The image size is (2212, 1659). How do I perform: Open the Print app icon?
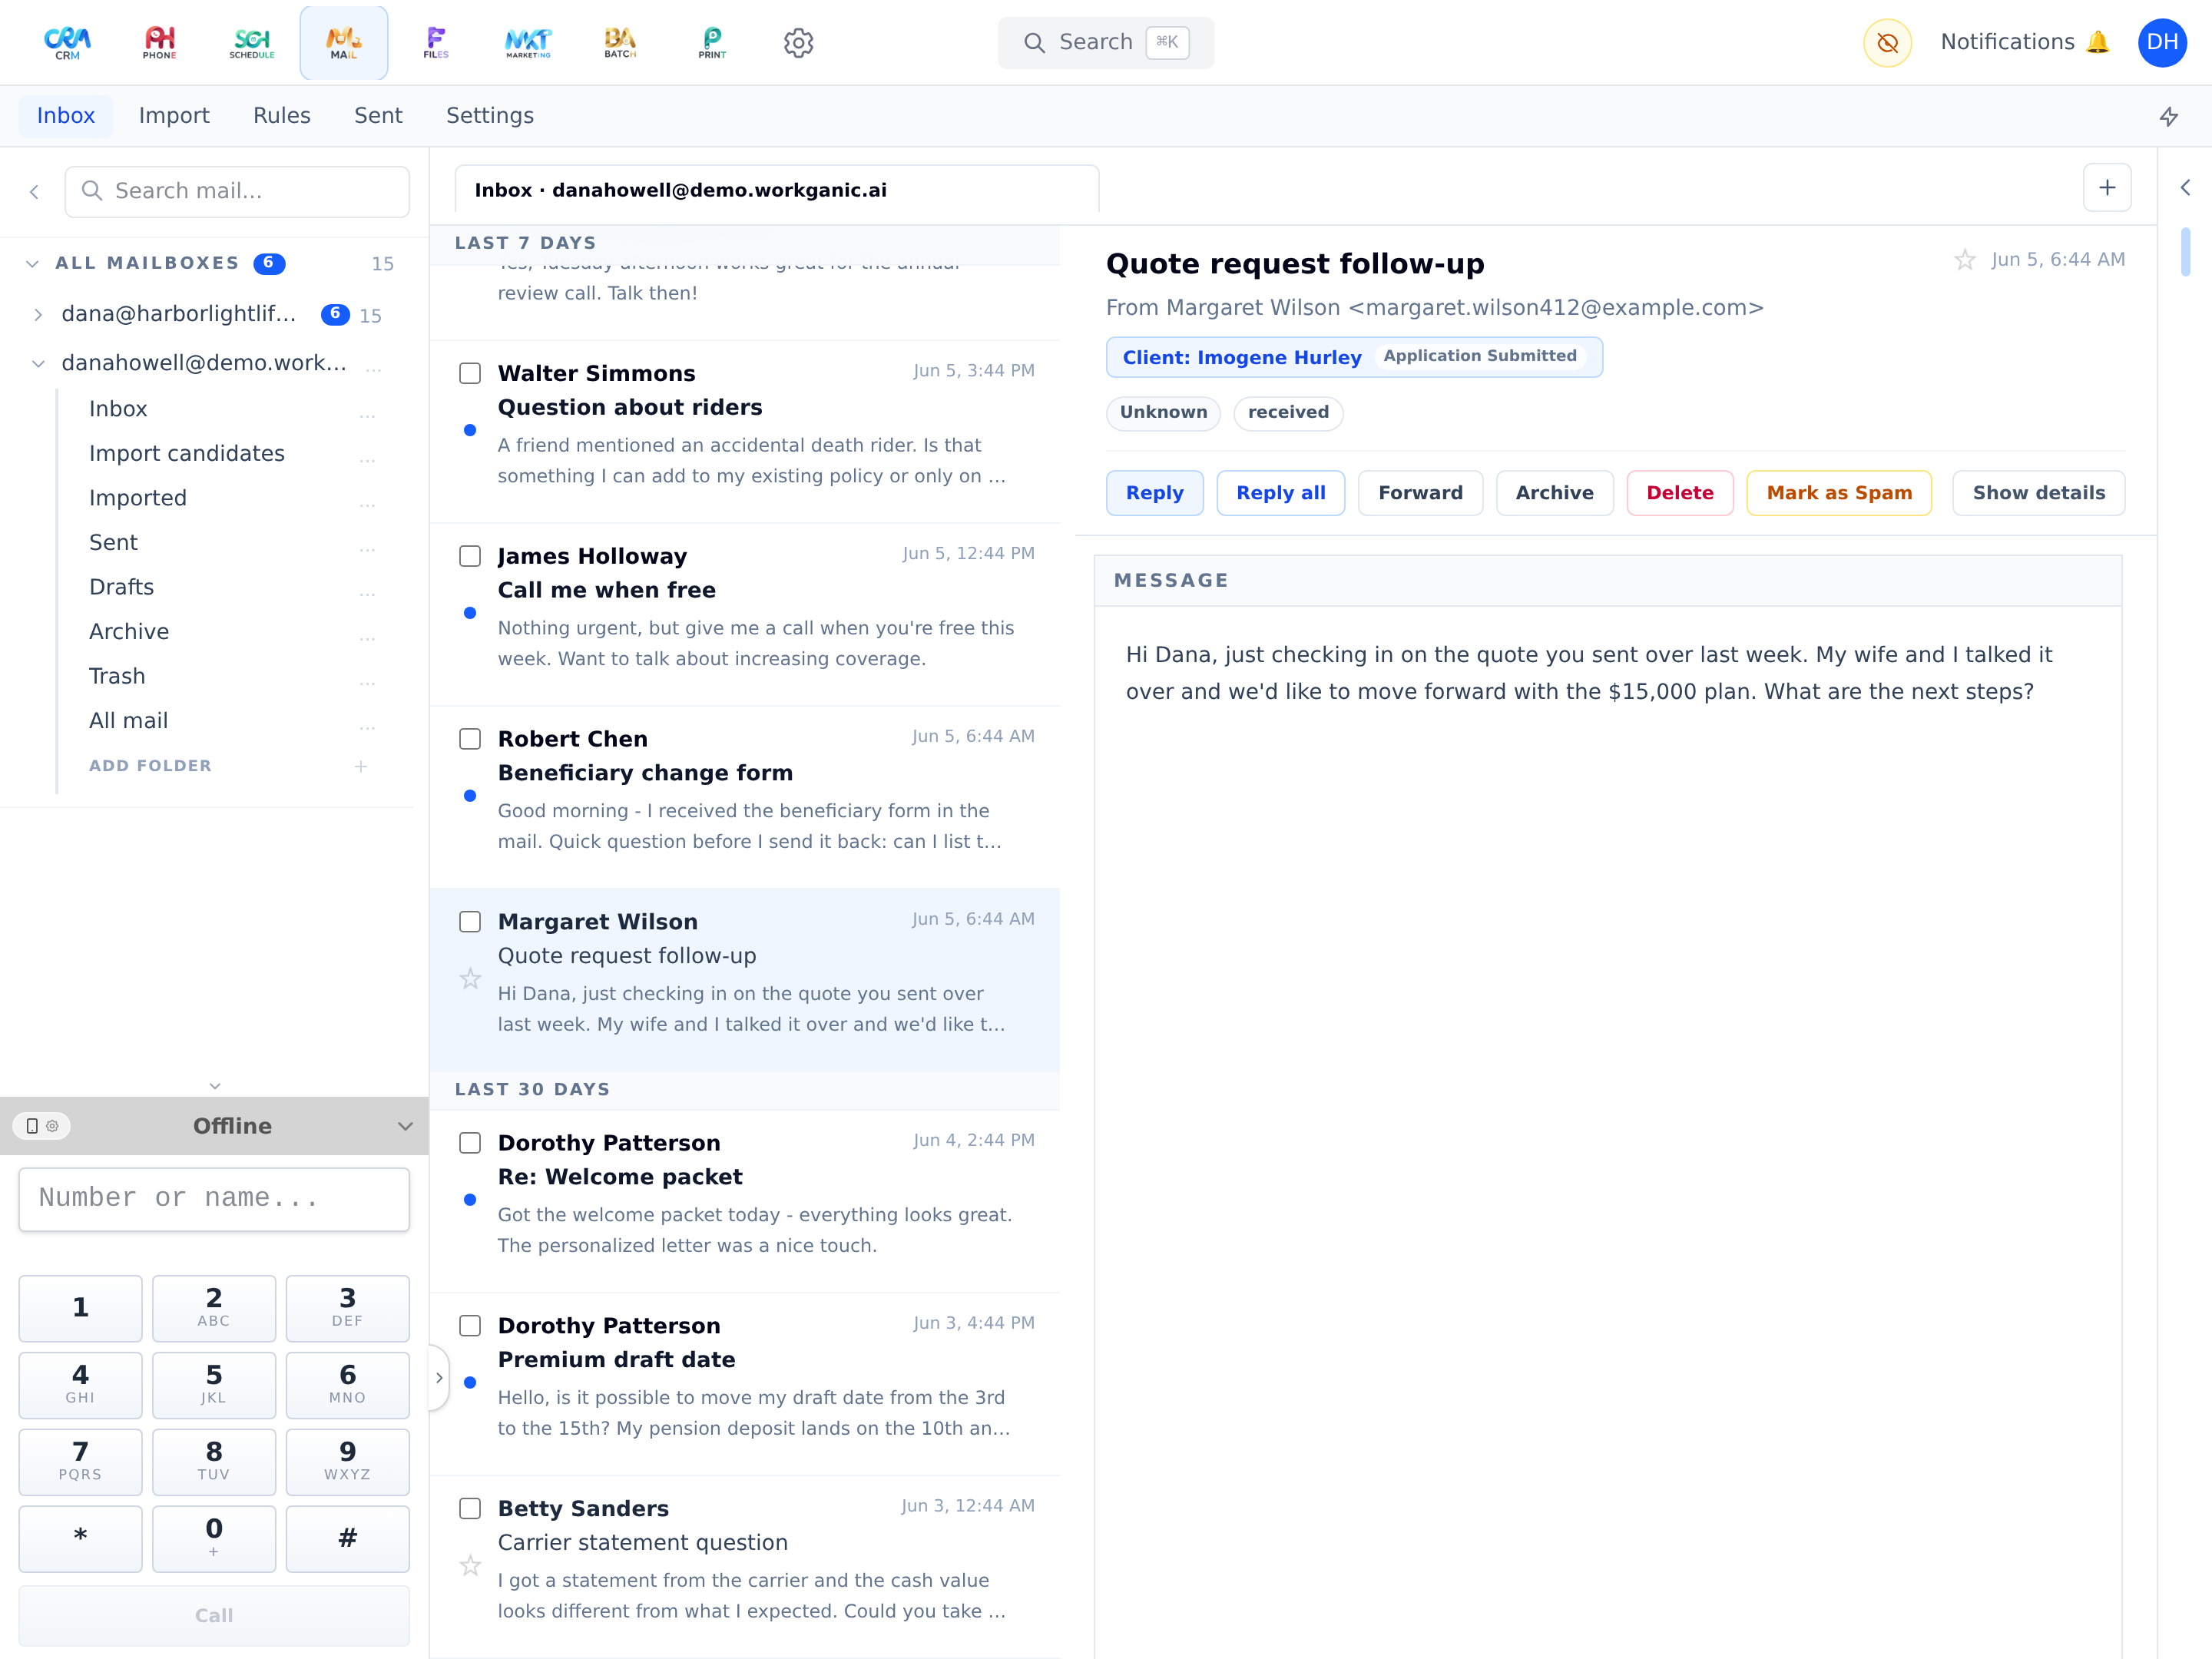712,43
